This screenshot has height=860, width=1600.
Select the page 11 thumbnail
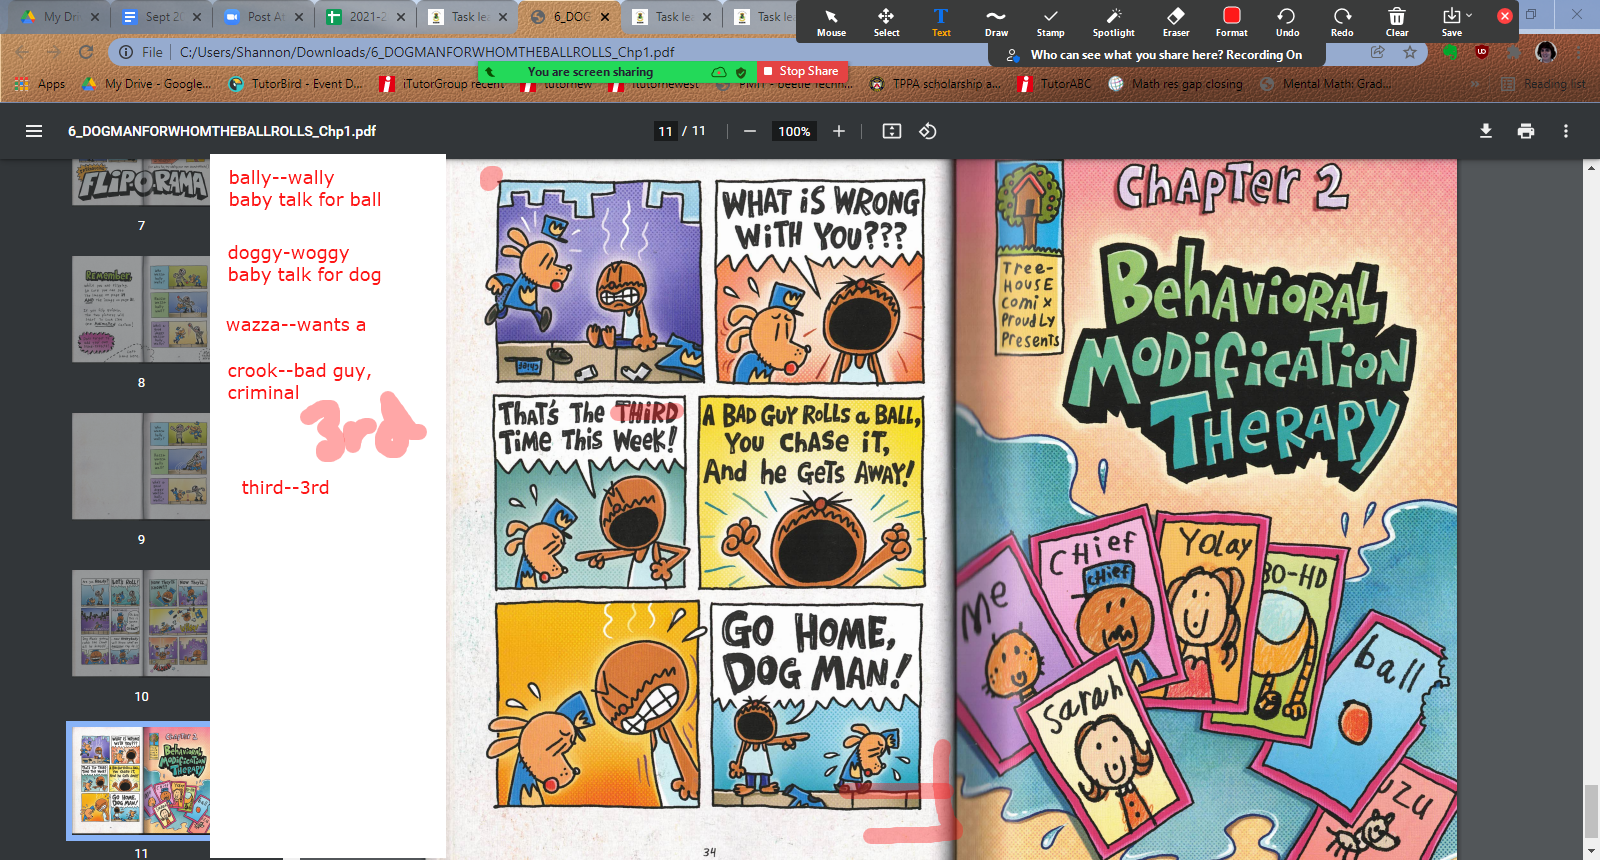pyautogui.click(x=141, y=780)
